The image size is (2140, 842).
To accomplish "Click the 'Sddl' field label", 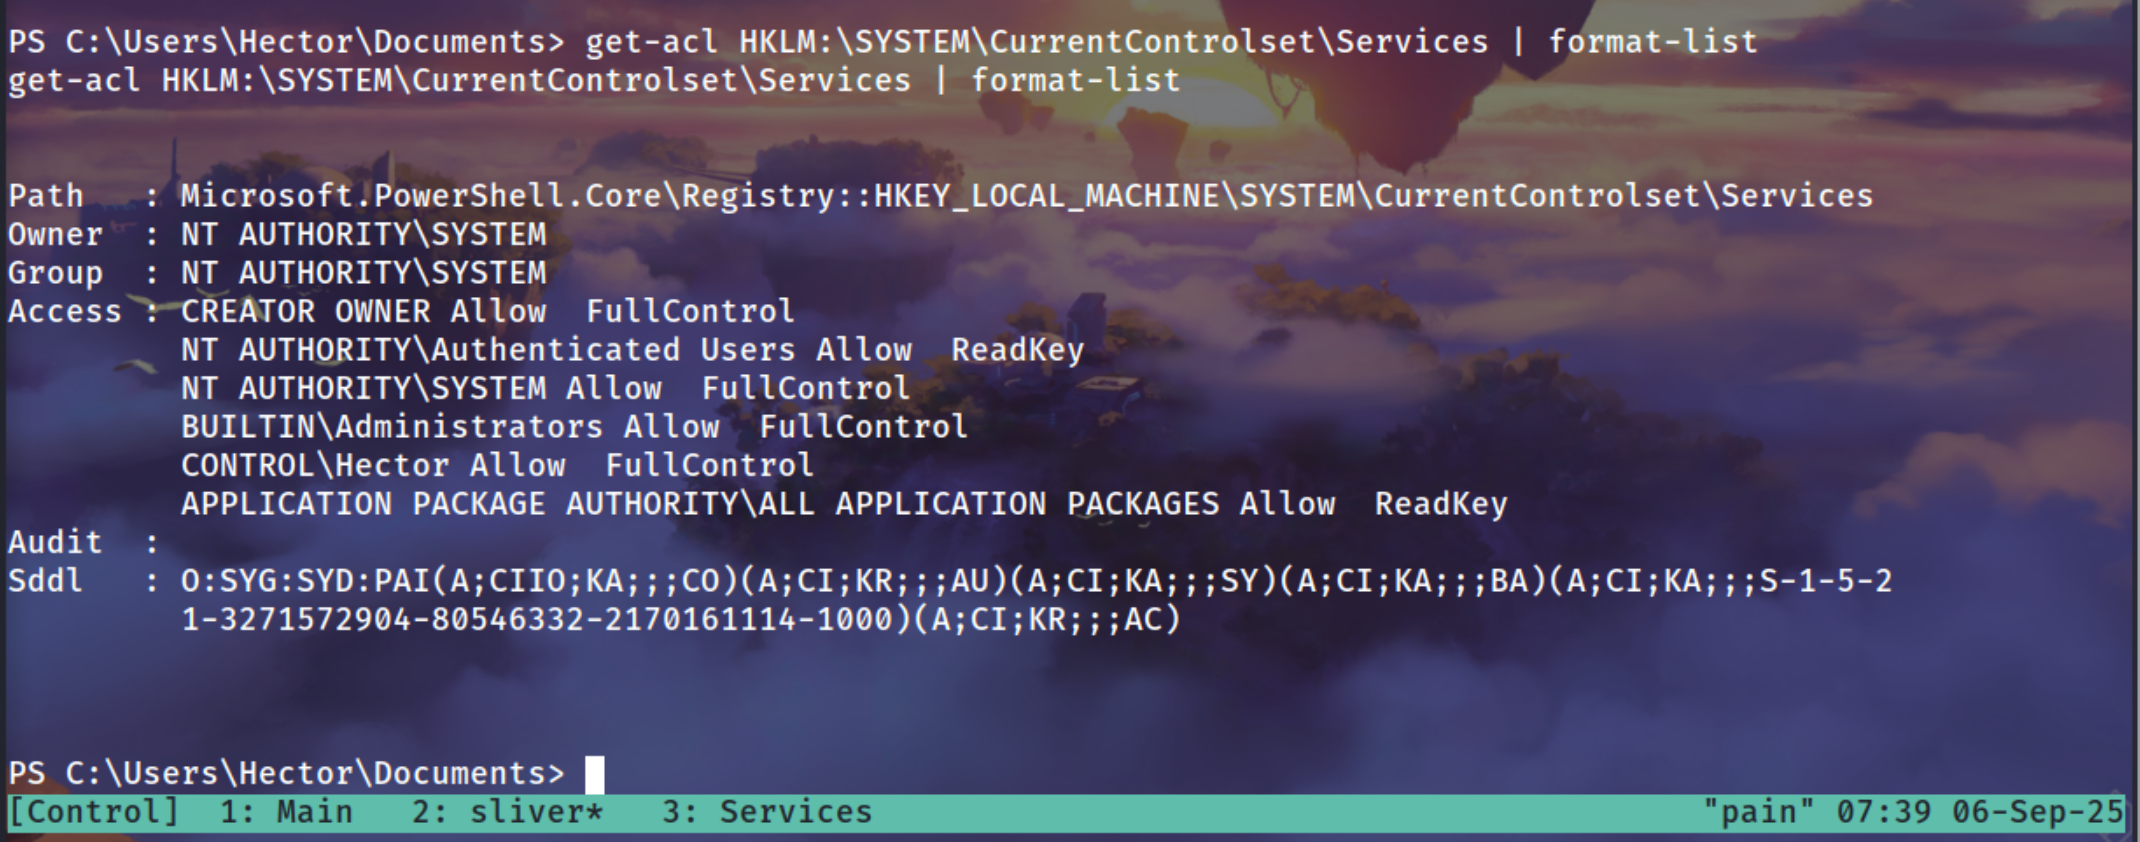I will coord(46,581).
